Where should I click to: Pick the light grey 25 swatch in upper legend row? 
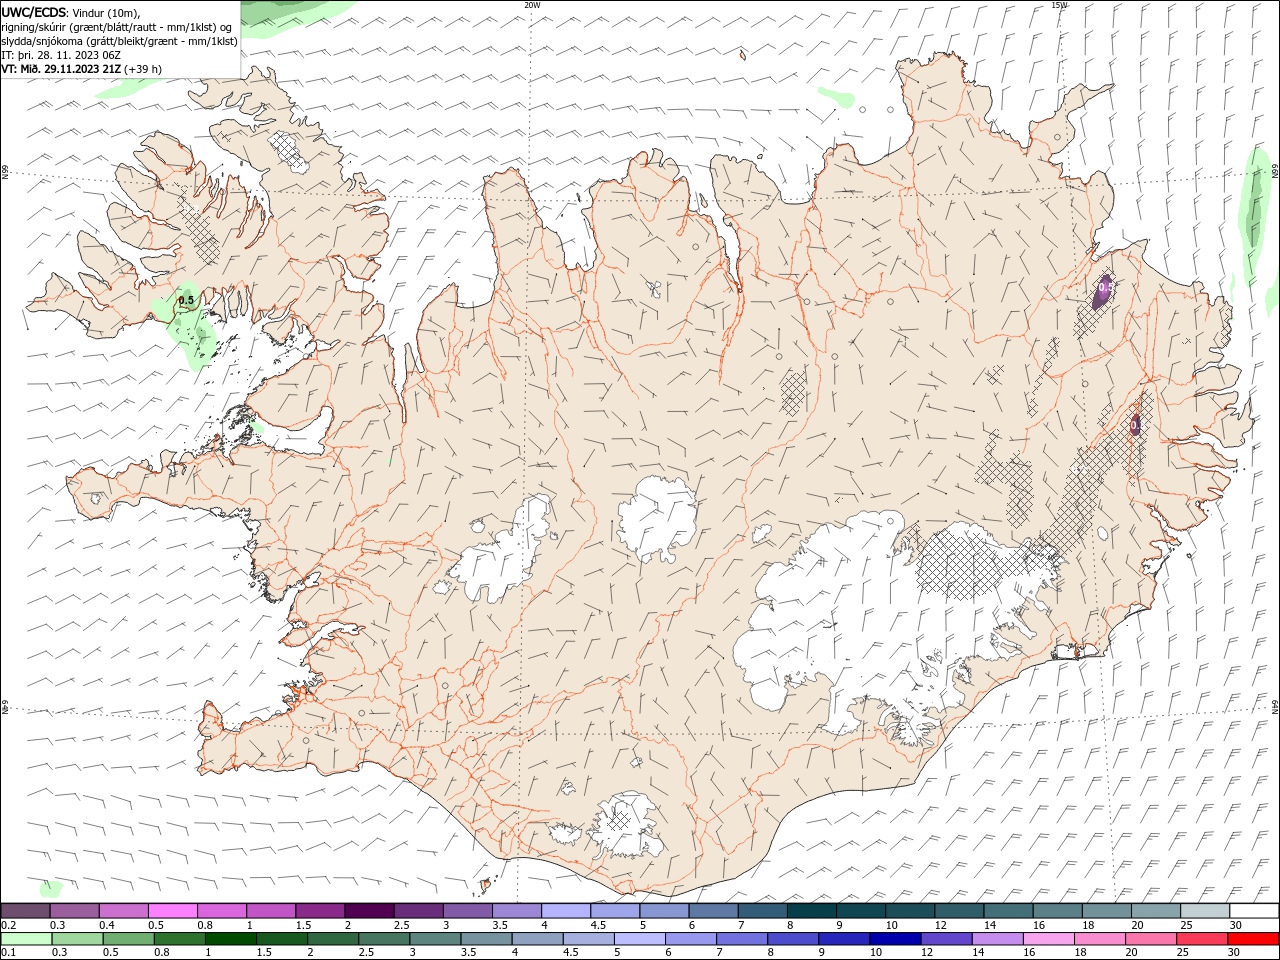coord(1204,911)
